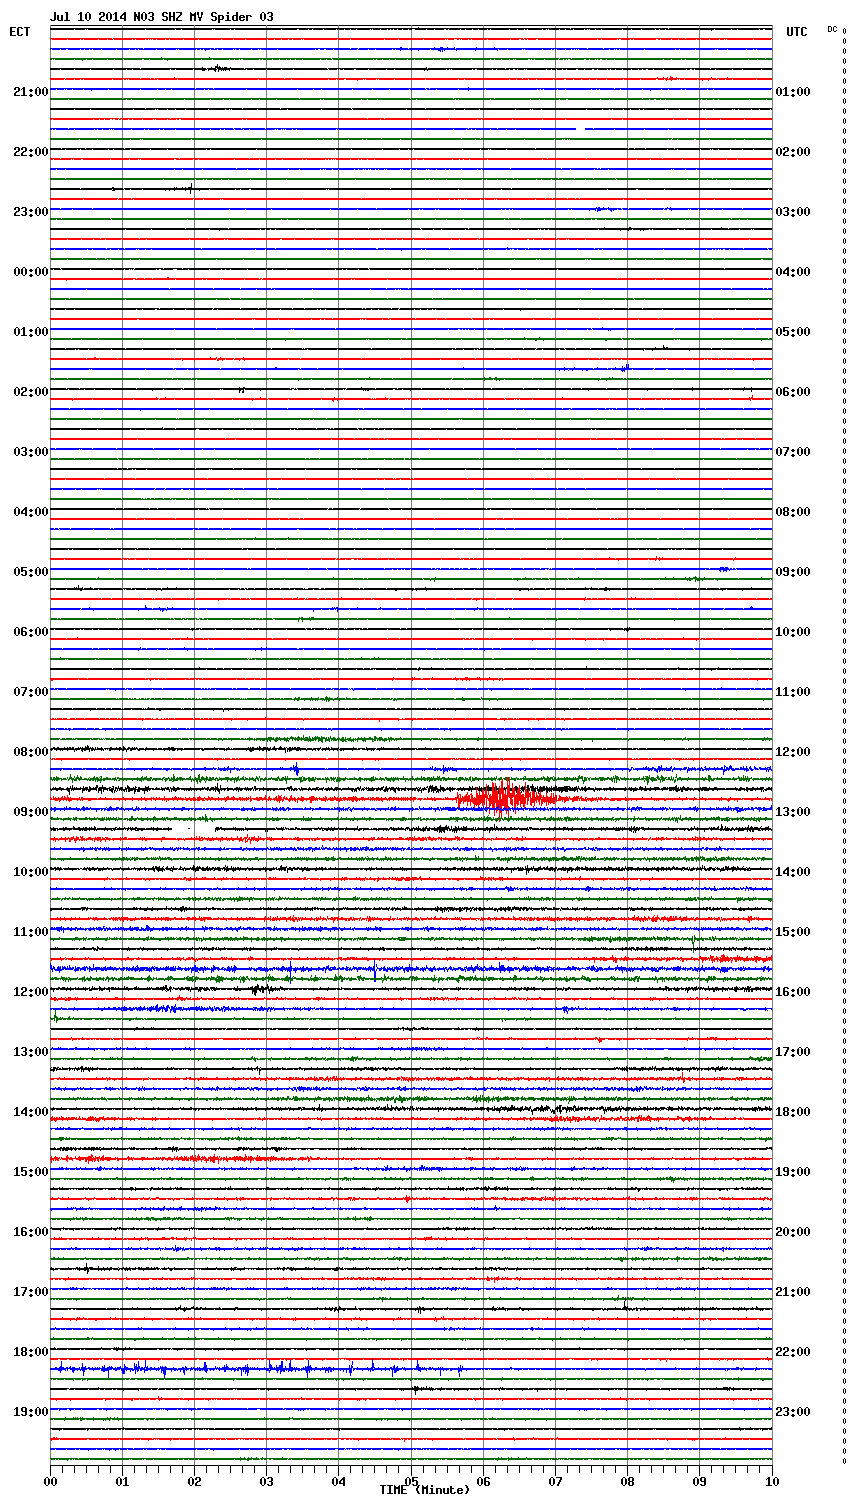Screen dimensions: 852x1500
Task: Select the ECT 22:00 hour label
Action: click(30, 152)
